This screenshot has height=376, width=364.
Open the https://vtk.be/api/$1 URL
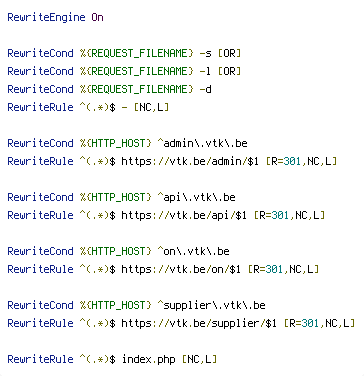[x=184, y=215]
